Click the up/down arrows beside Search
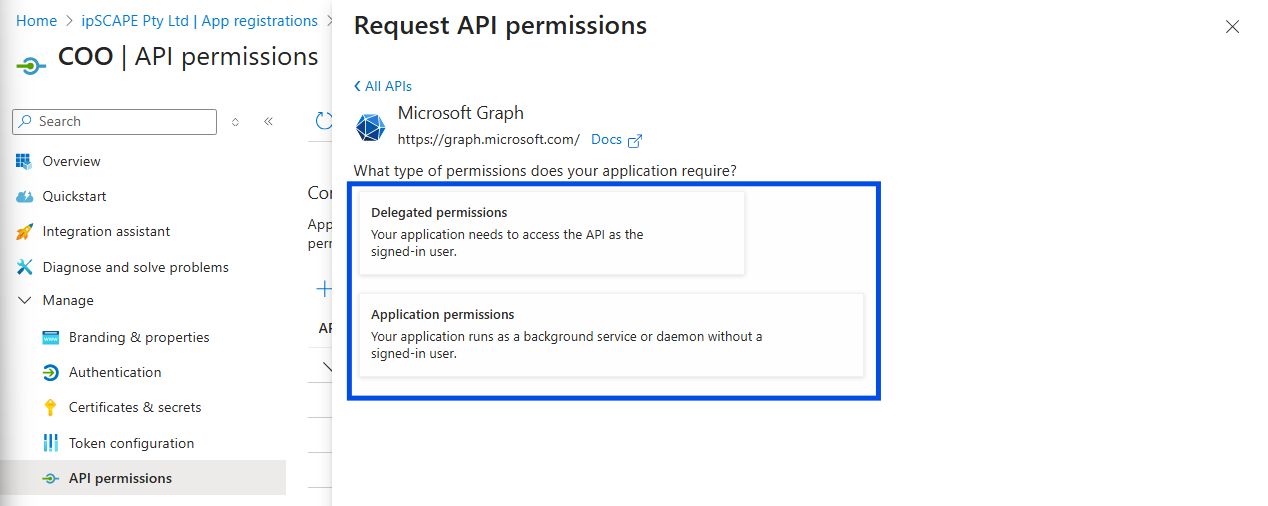The width and height of the screenshot is (1268, 506). (x=235, y=122)
